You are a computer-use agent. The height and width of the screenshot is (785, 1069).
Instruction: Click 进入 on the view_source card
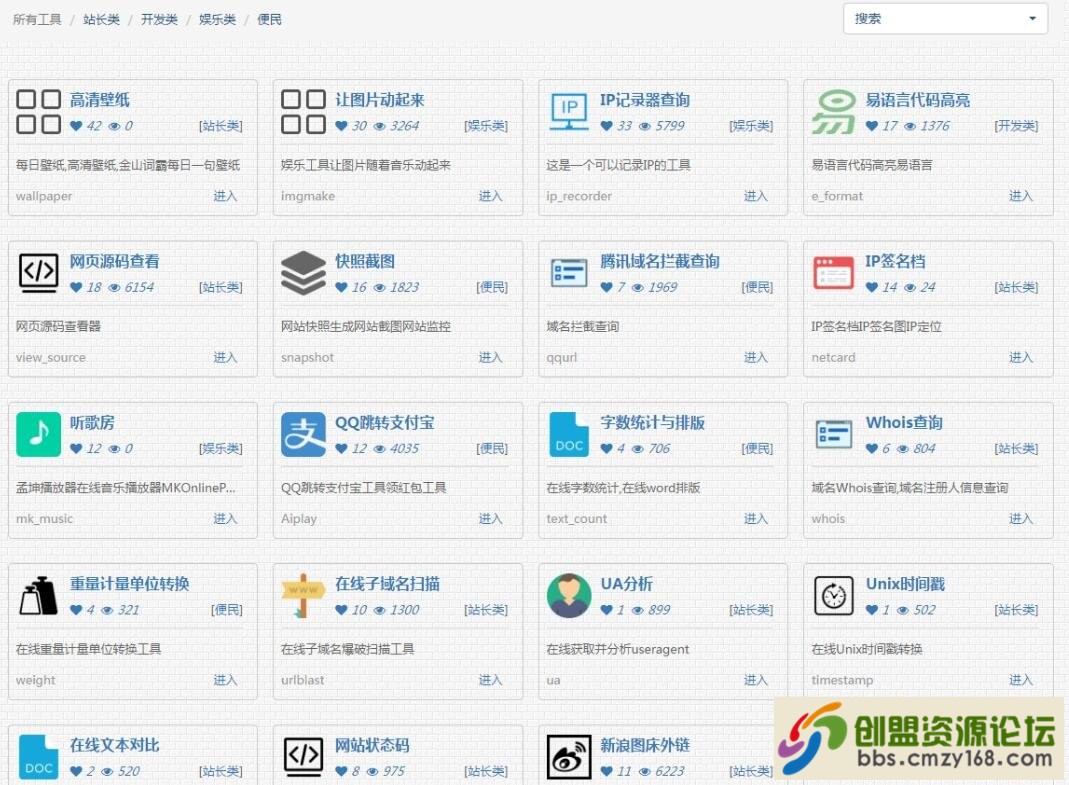[x=225, y=357]
